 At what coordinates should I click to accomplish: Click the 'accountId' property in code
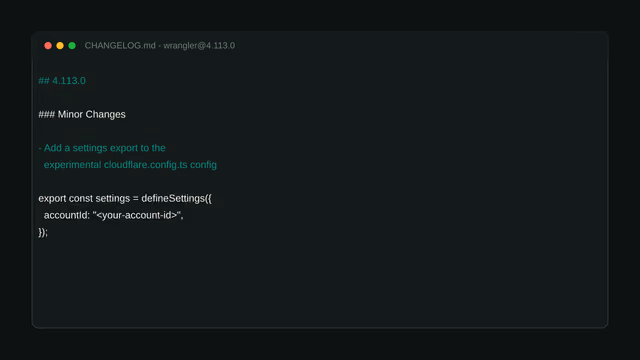pyautogui.click(x=65, y=216)
